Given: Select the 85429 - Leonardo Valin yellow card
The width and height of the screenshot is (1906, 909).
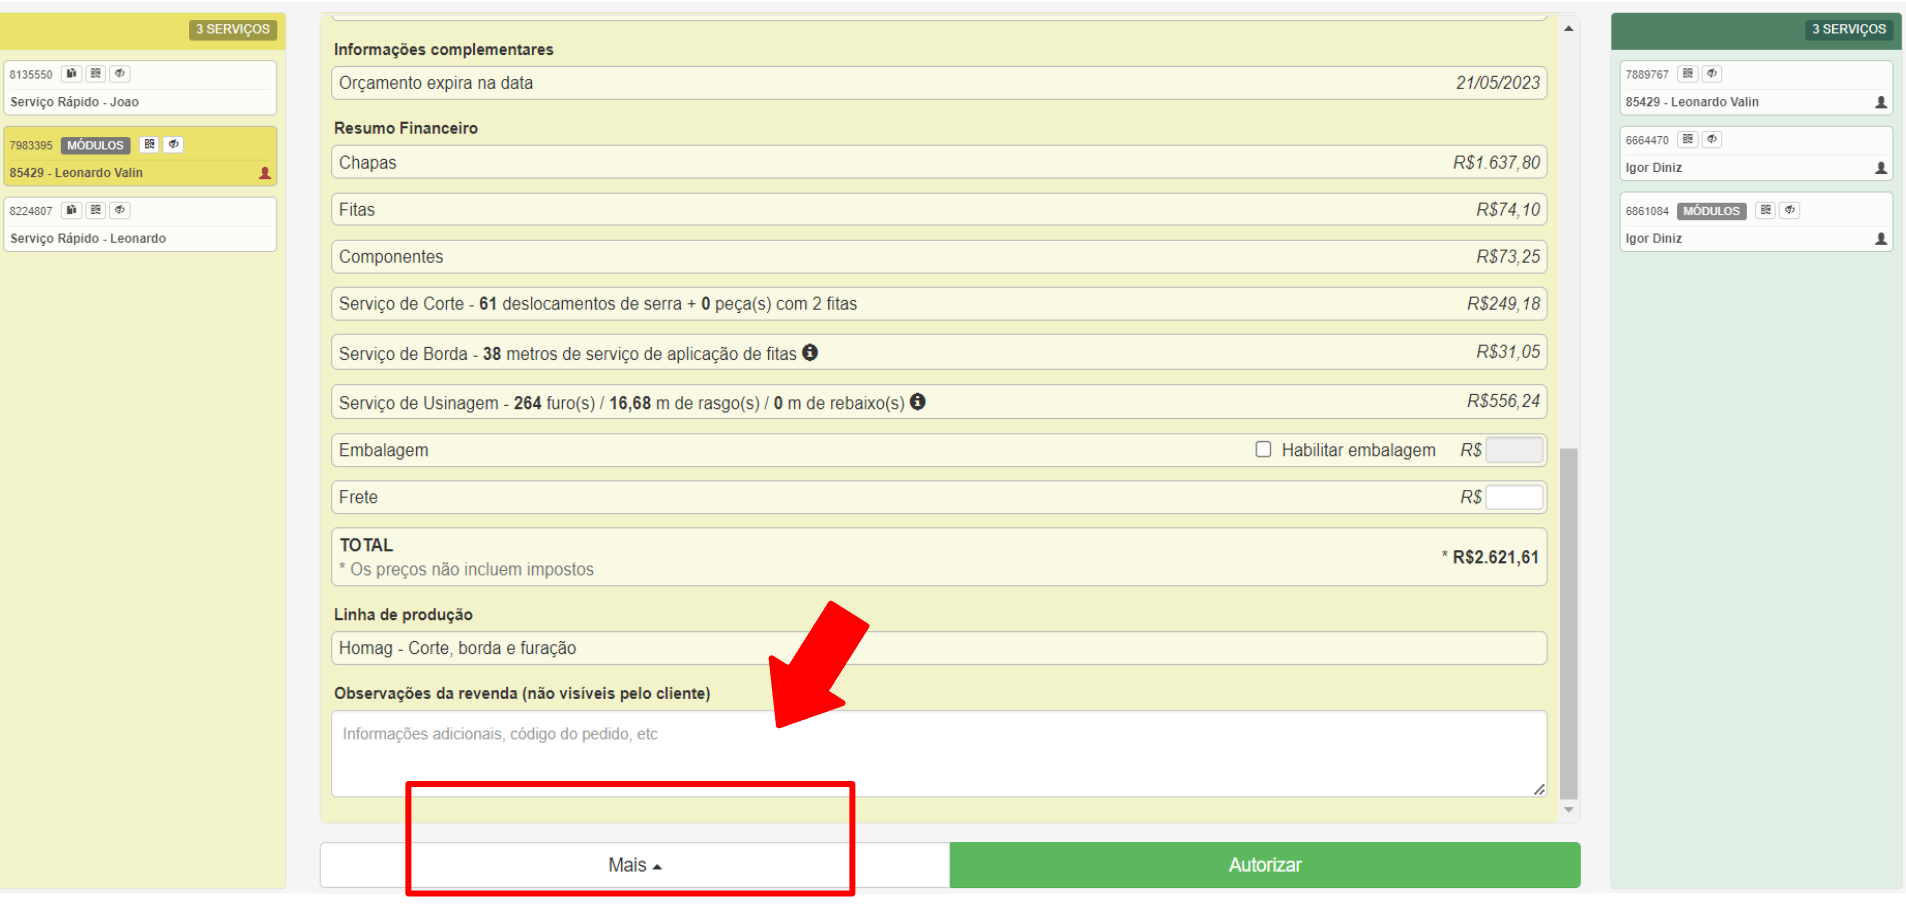Looking at the screenshot, I should [x=140, y=156].
